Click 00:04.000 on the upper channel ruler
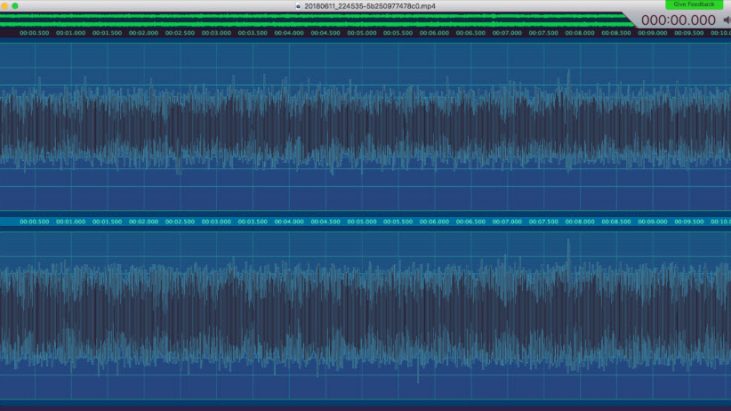 click(x=289, y=33)
